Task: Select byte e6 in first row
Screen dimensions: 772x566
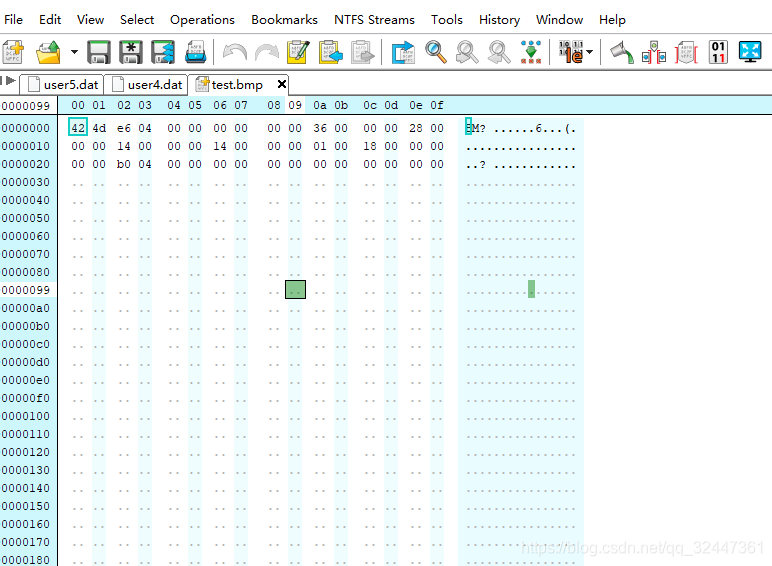Action: pos(124,128)
